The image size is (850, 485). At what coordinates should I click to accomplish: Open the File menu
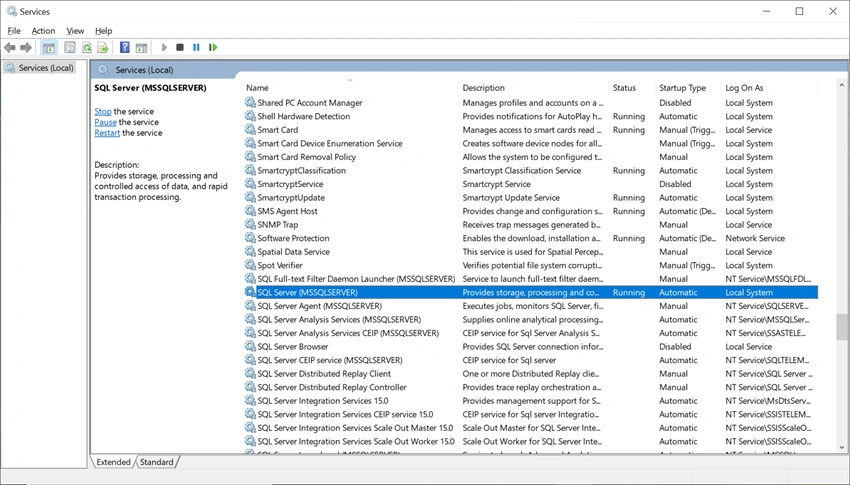14,31
